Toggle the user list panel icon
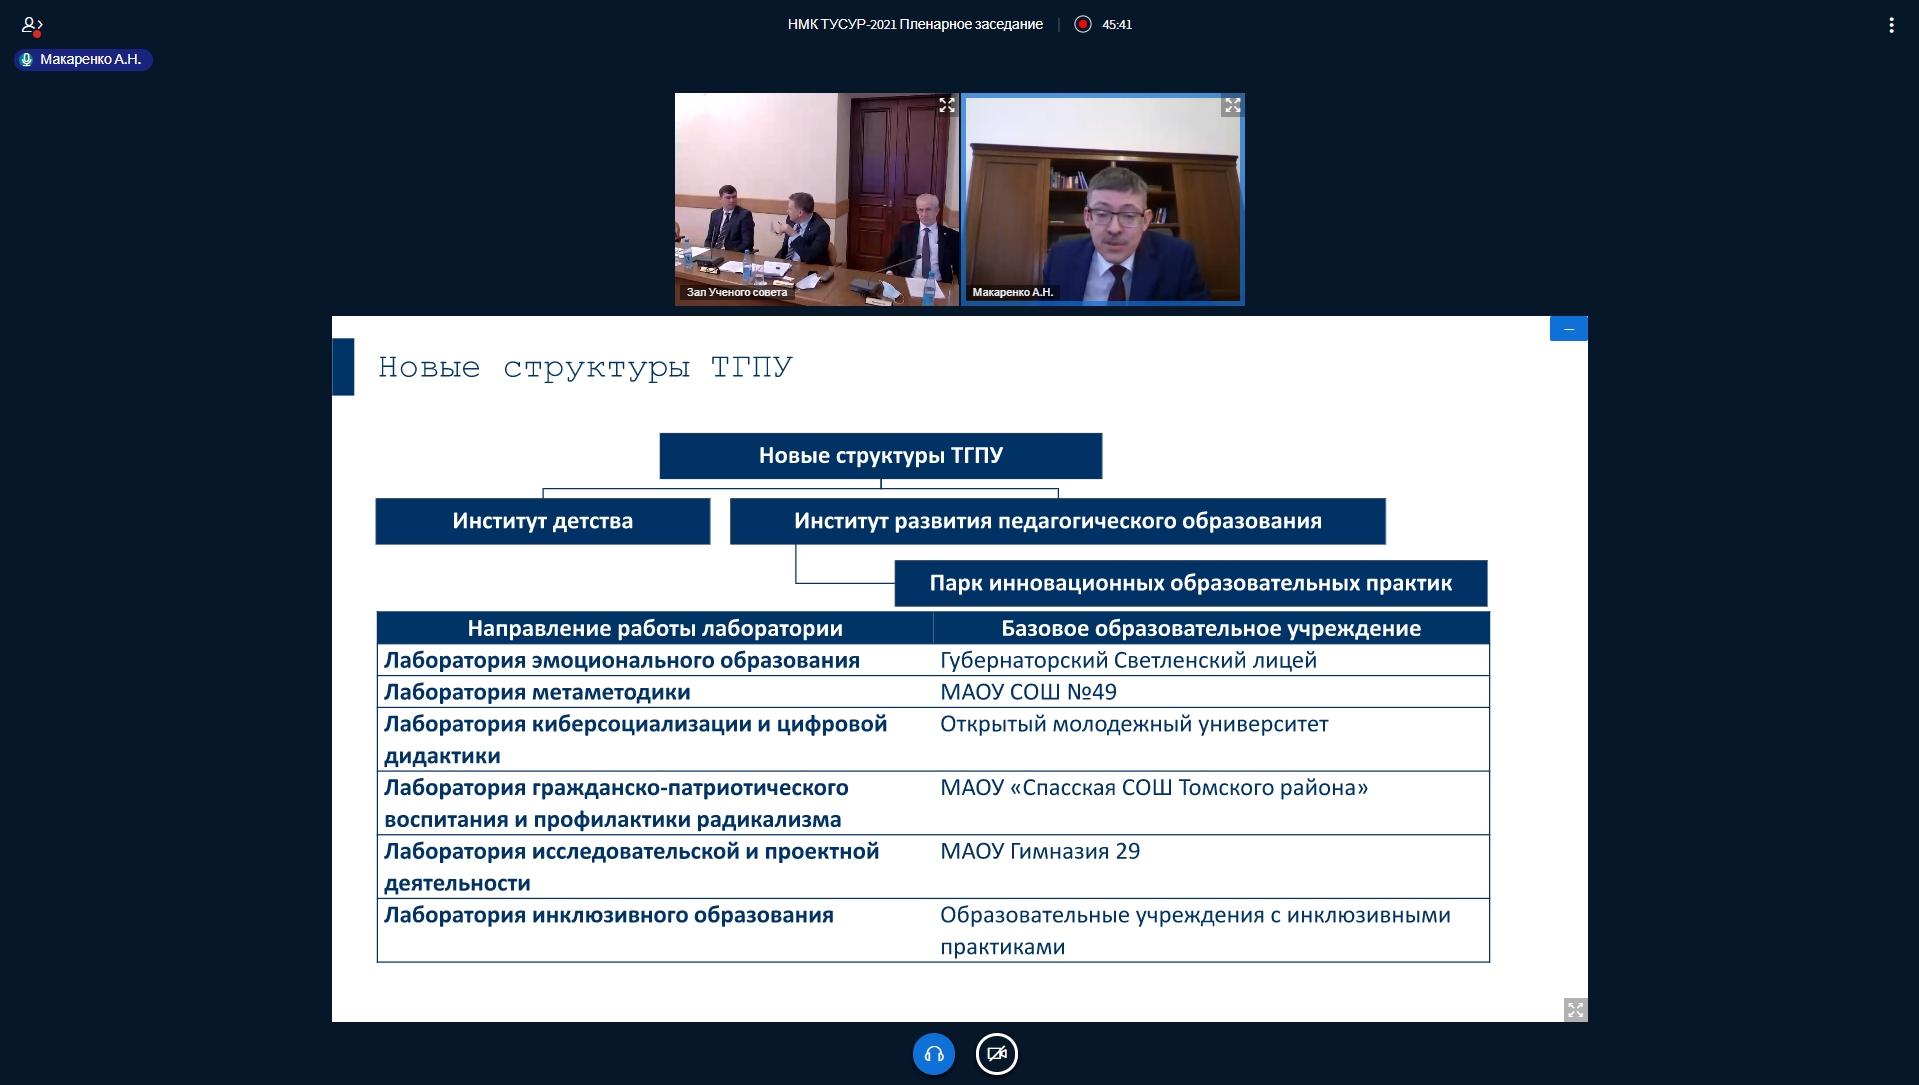 tap(32, 25)
